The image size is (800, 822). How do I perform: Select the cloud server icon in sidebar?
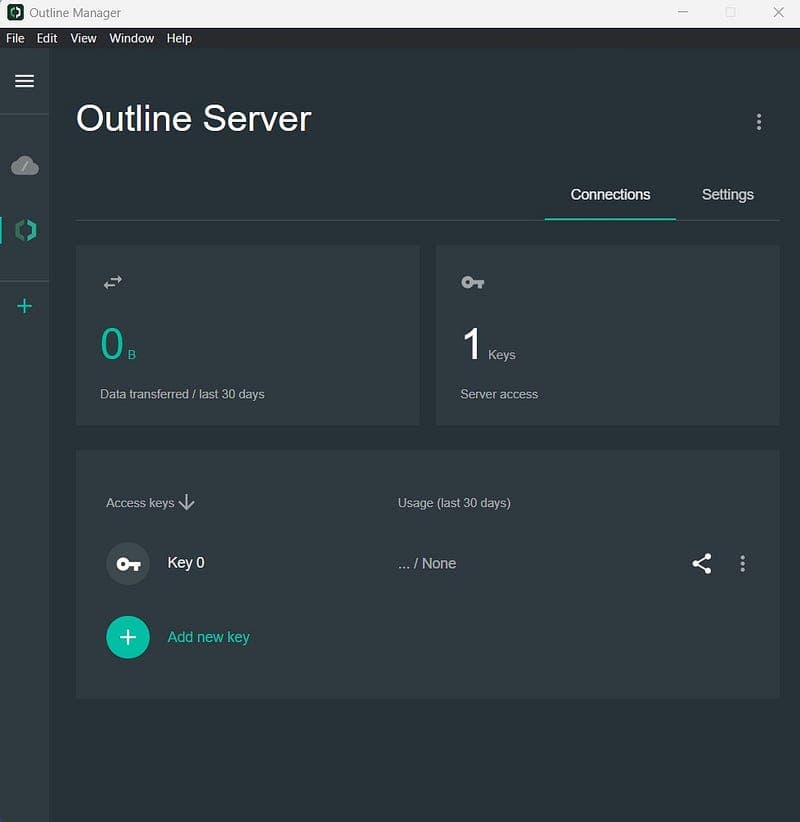pyautogui.click(x=25, y=166)
